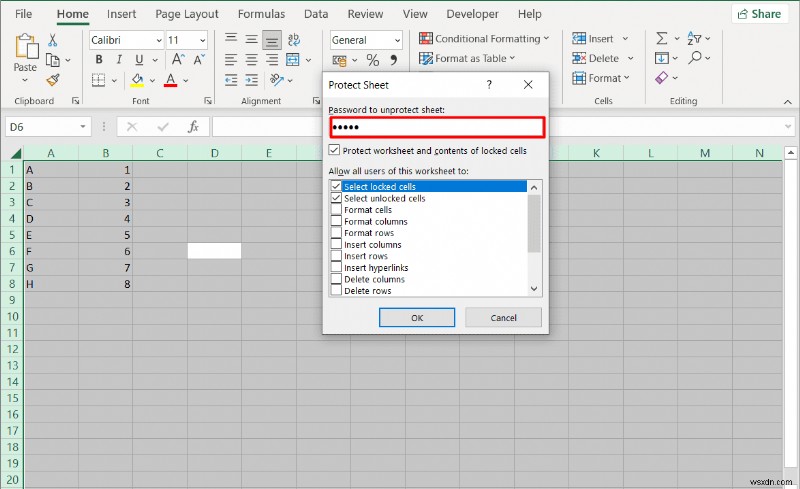This screenshot has width=800, height=489.
Task: Click the text Orientation icon
Action: pos(277,80)
